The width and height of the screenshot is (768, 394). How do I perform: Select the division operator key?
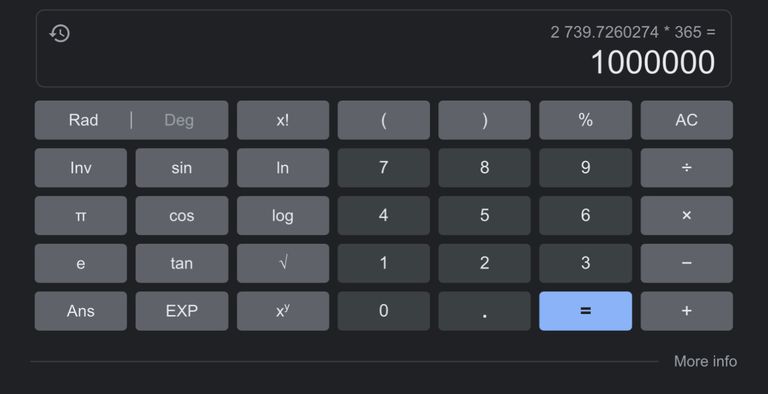[x=686, y=168]
